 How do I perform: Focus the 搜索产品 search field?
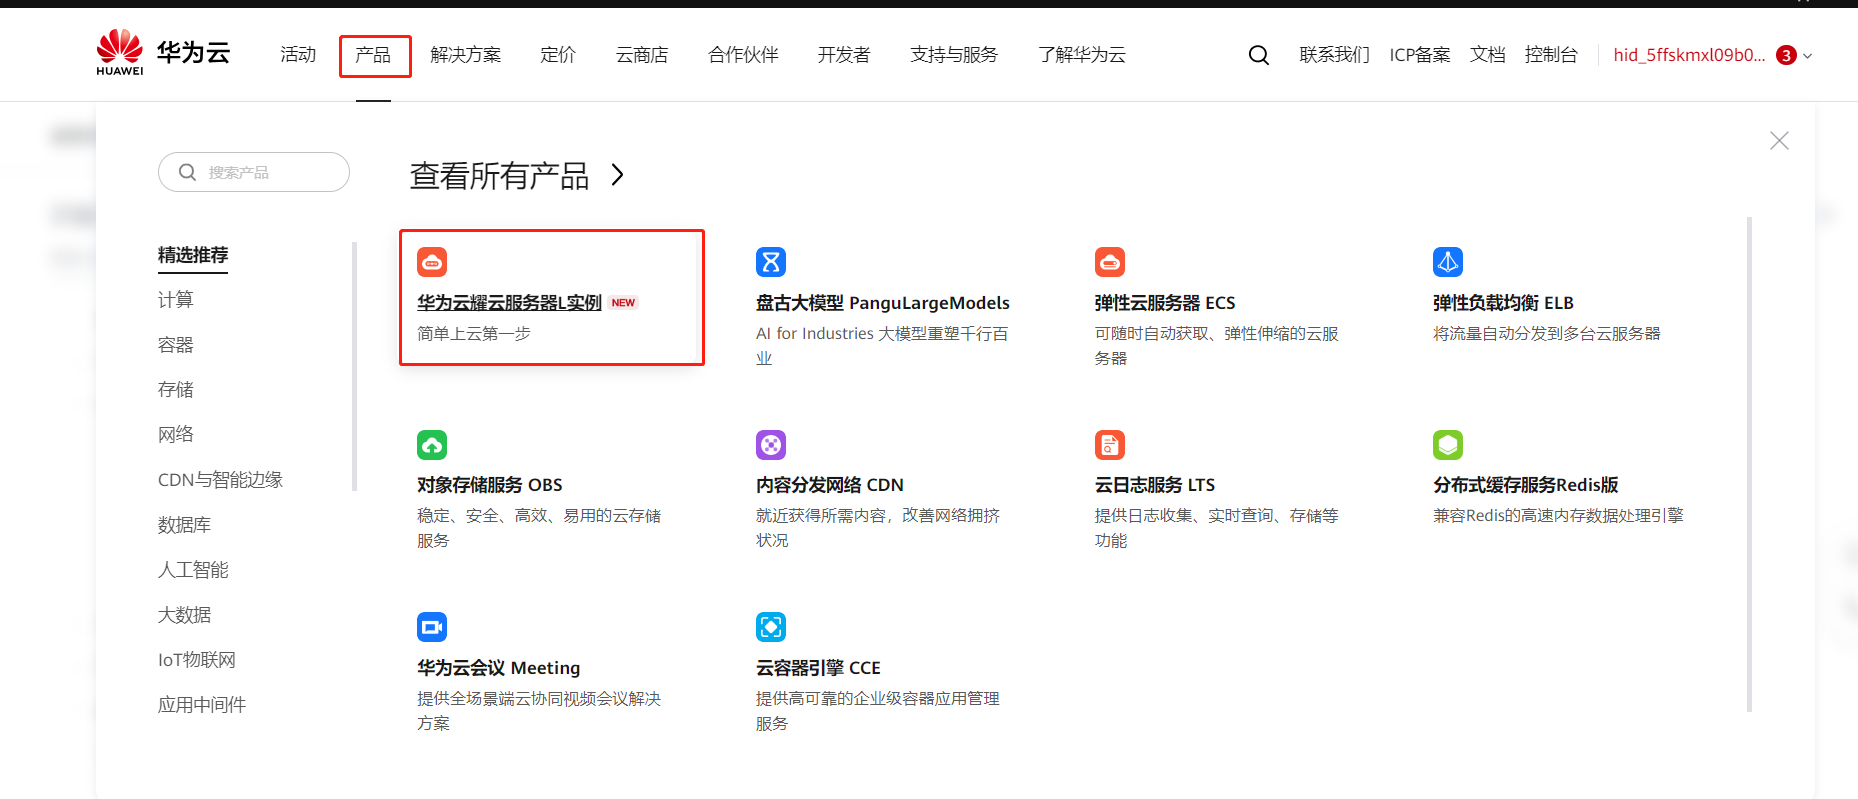(x=254, y=172)
